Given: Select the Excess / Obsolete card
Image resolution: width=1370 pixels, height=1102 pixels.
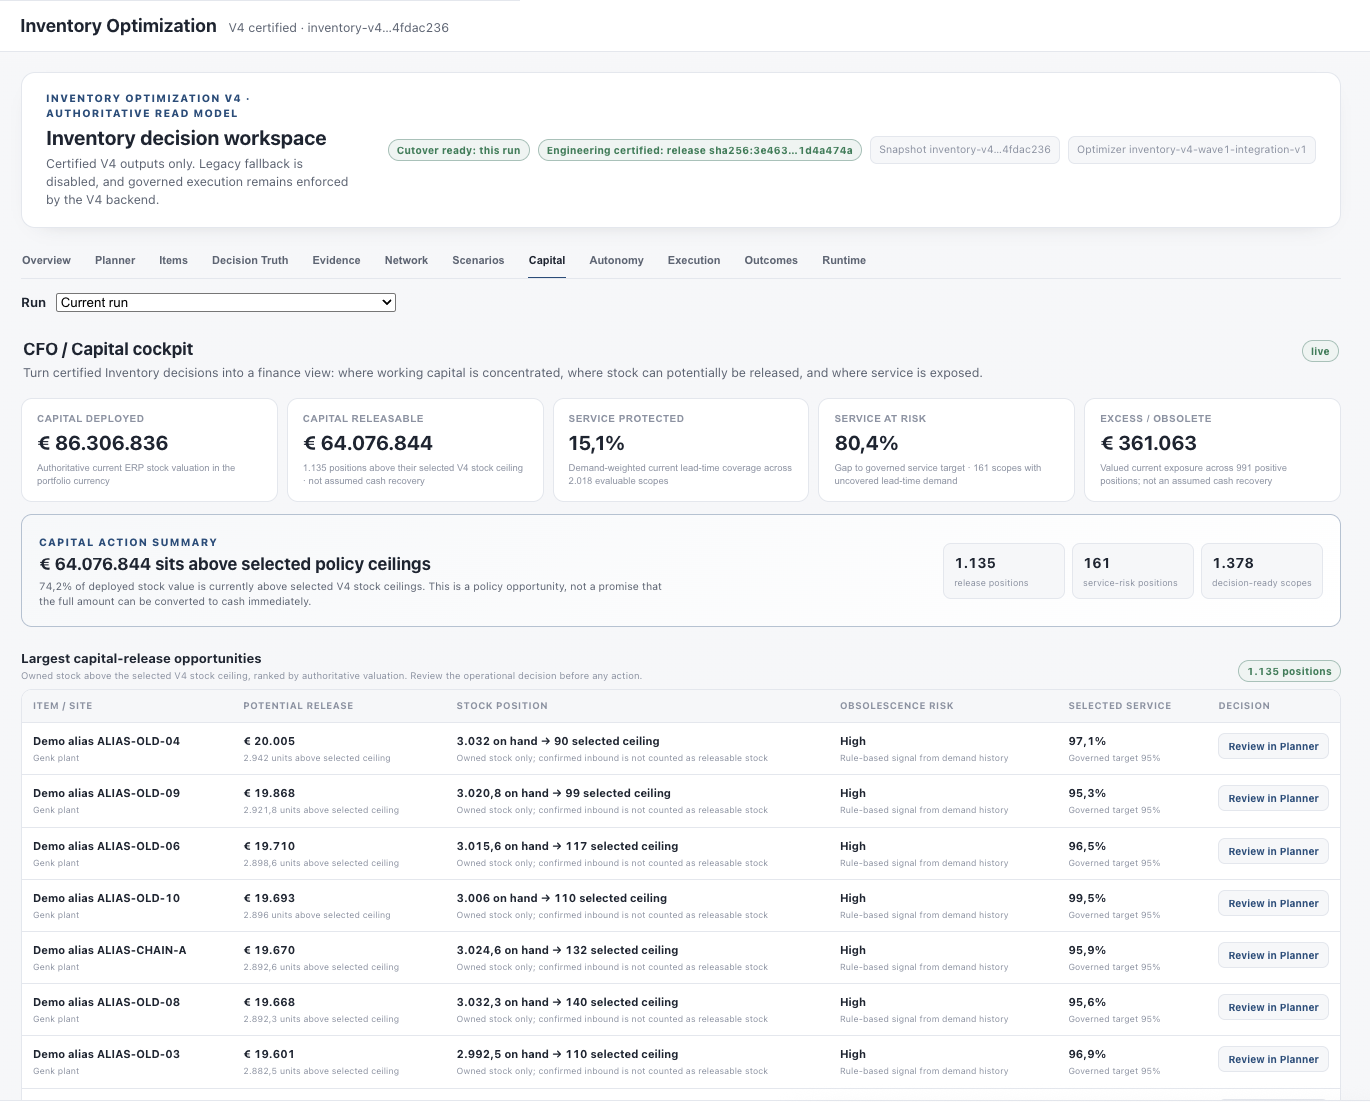Looking at the screenshot, I should click(1212, 450).
